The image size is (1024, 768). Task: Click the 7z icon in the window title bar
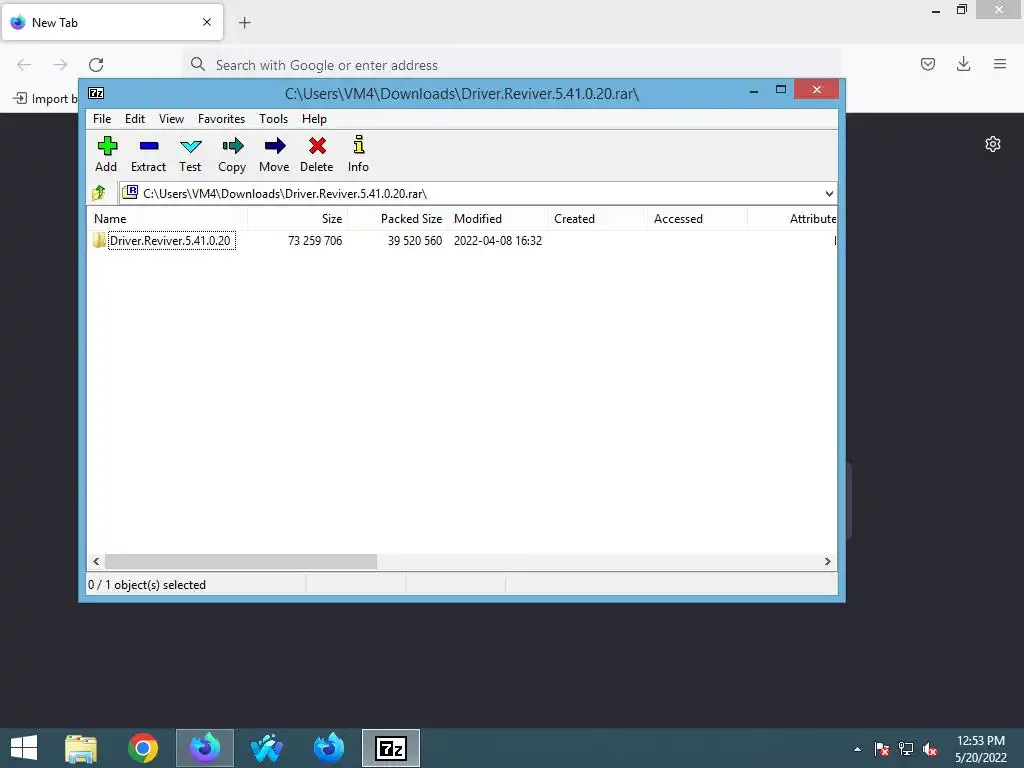[96, 93]
